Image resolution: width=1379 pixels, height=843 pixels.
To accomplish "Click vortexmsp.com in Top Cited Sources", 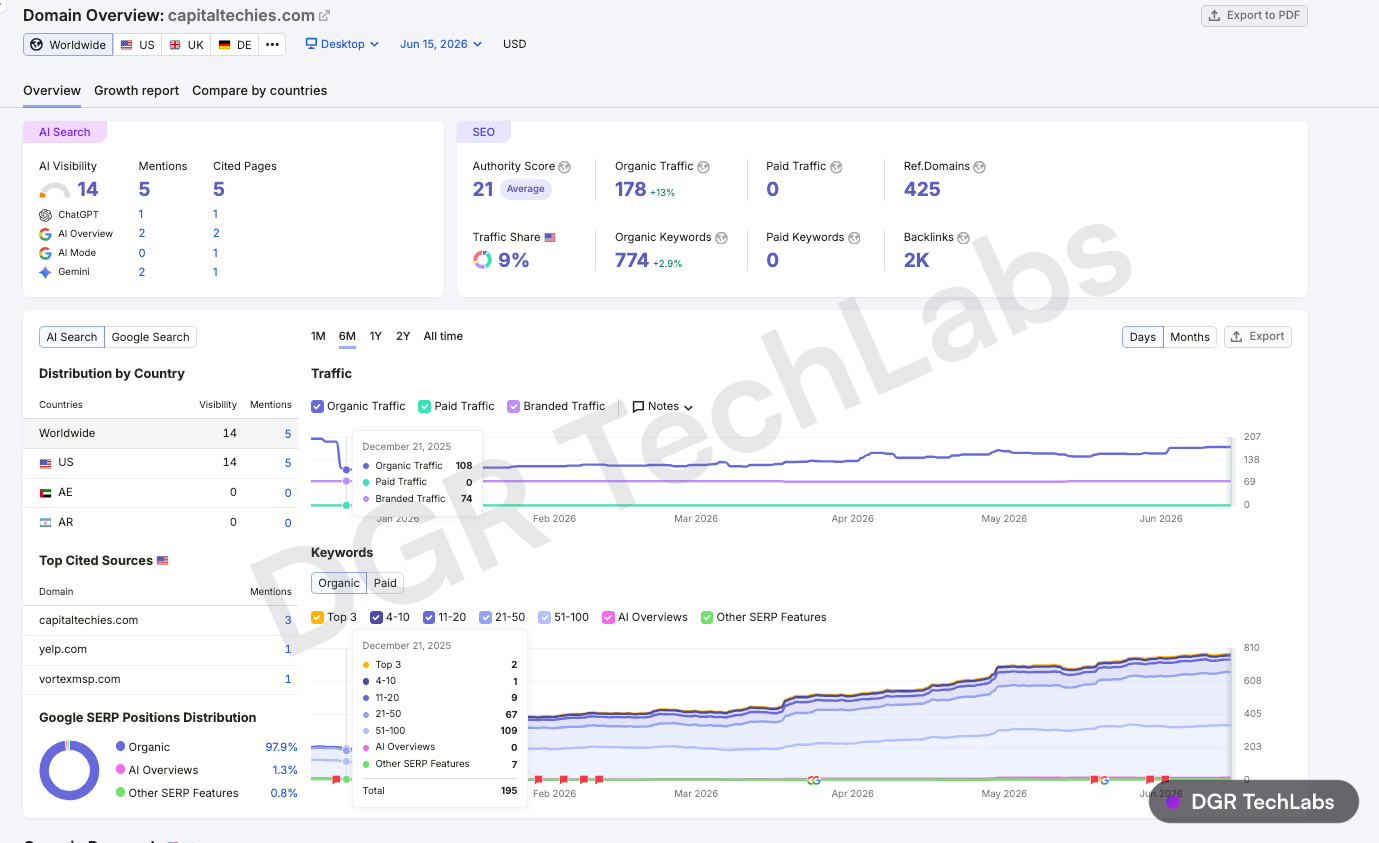I will click(x=80, y=680).
